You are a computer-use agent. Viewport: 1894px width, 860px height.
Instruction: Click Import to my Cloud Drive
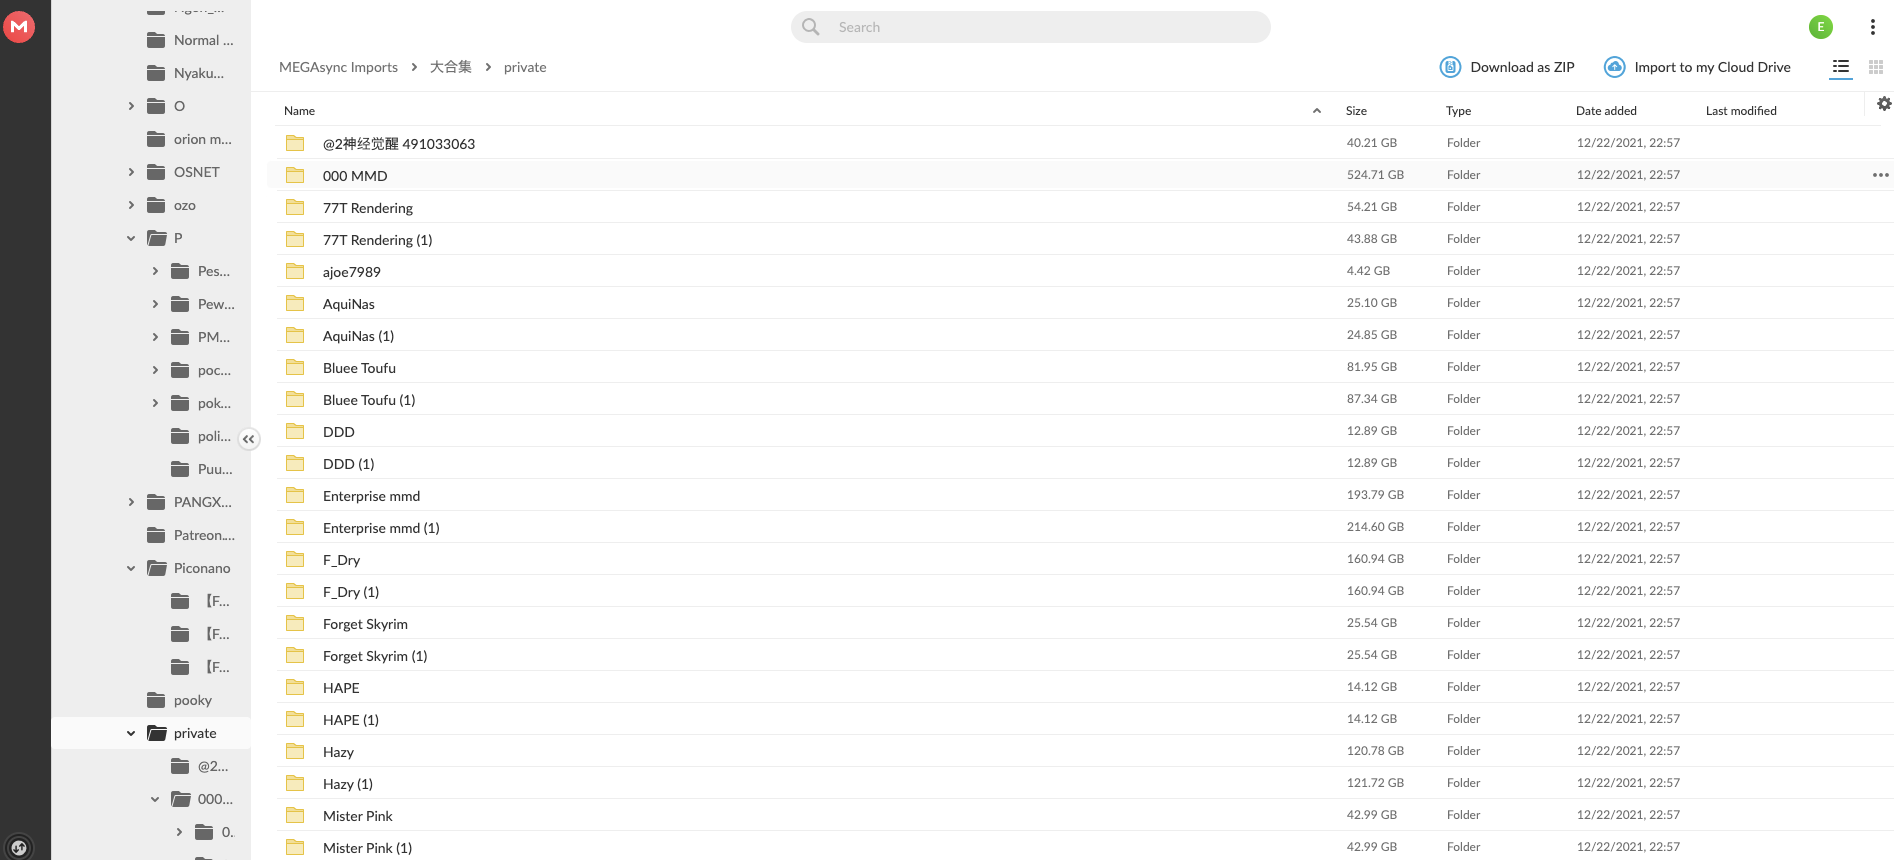1697,67
